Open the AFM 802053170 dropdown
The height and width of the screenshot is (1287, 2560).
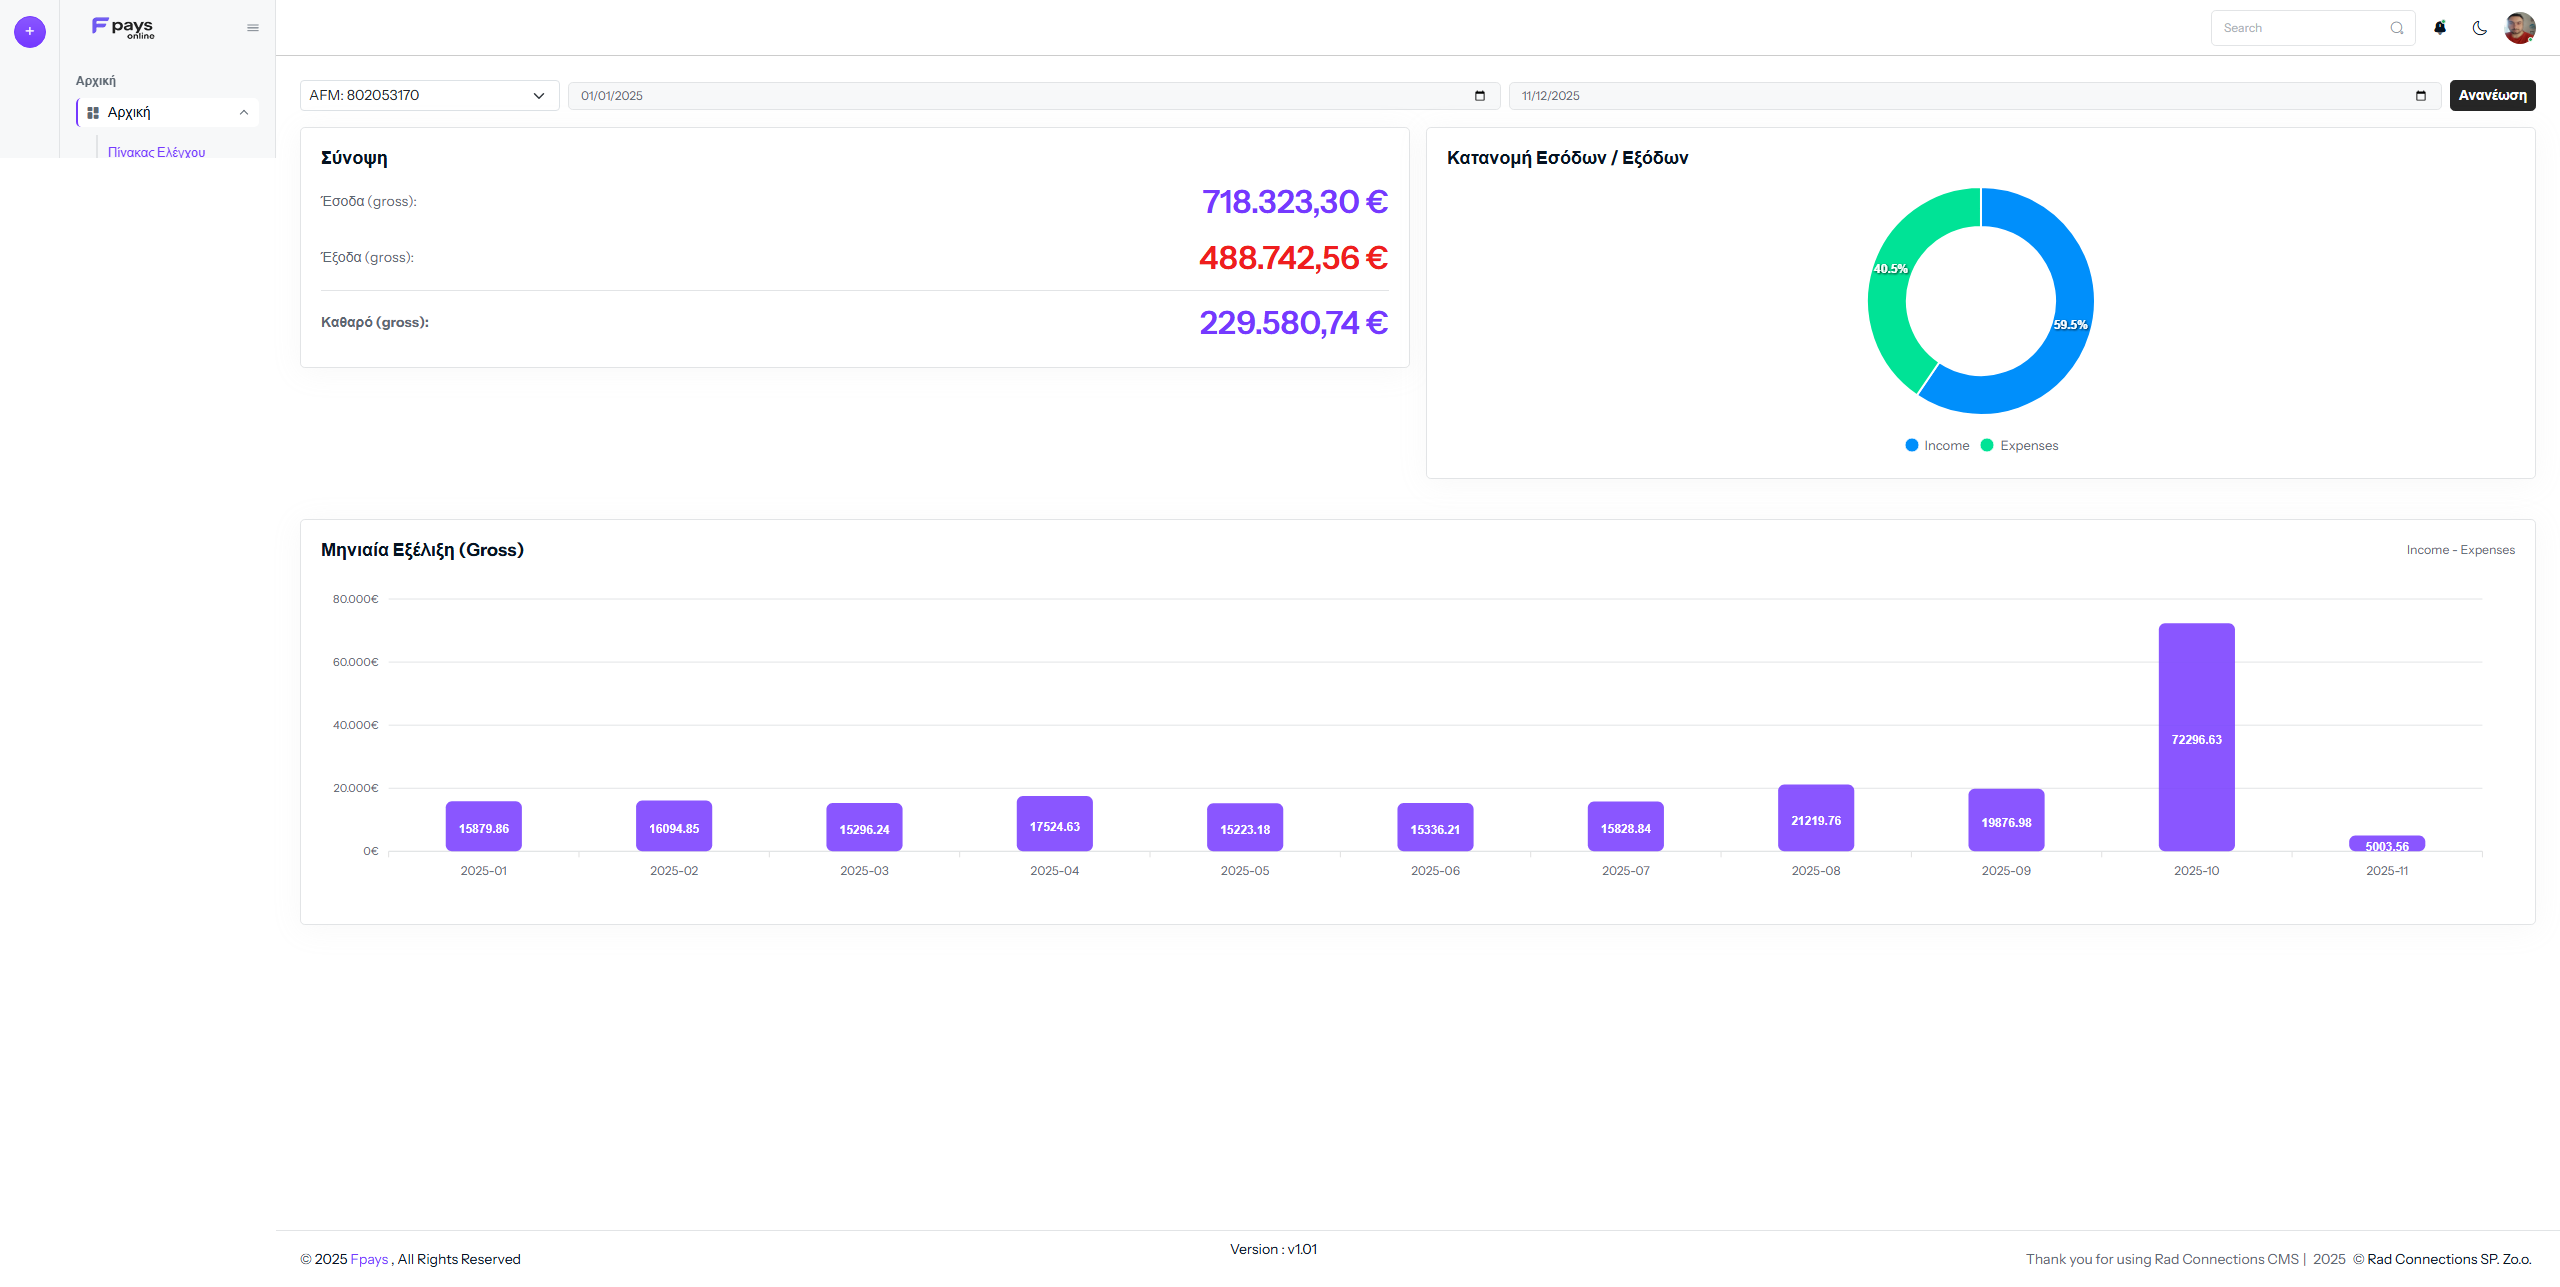(429, 96)
